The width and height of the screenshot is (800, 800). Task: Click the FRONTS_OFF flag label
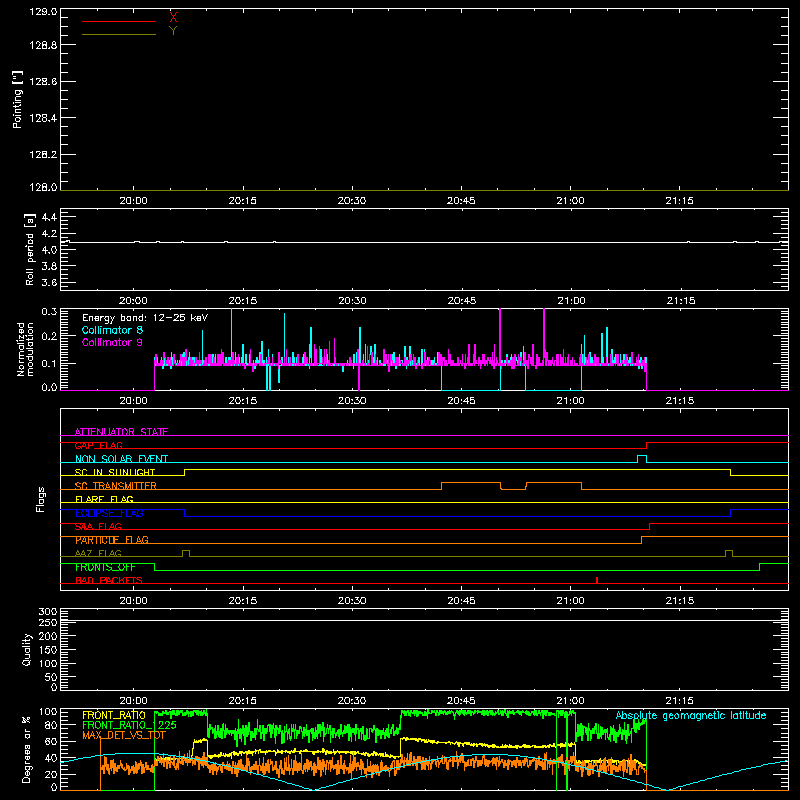coord(105,567)
